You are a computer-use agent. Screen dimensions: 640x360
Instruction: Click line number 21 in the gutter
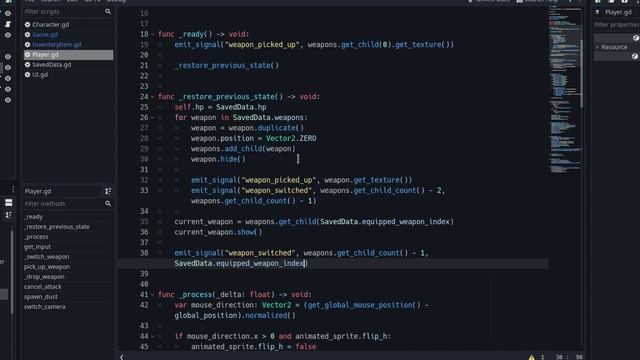click(144, 66)
